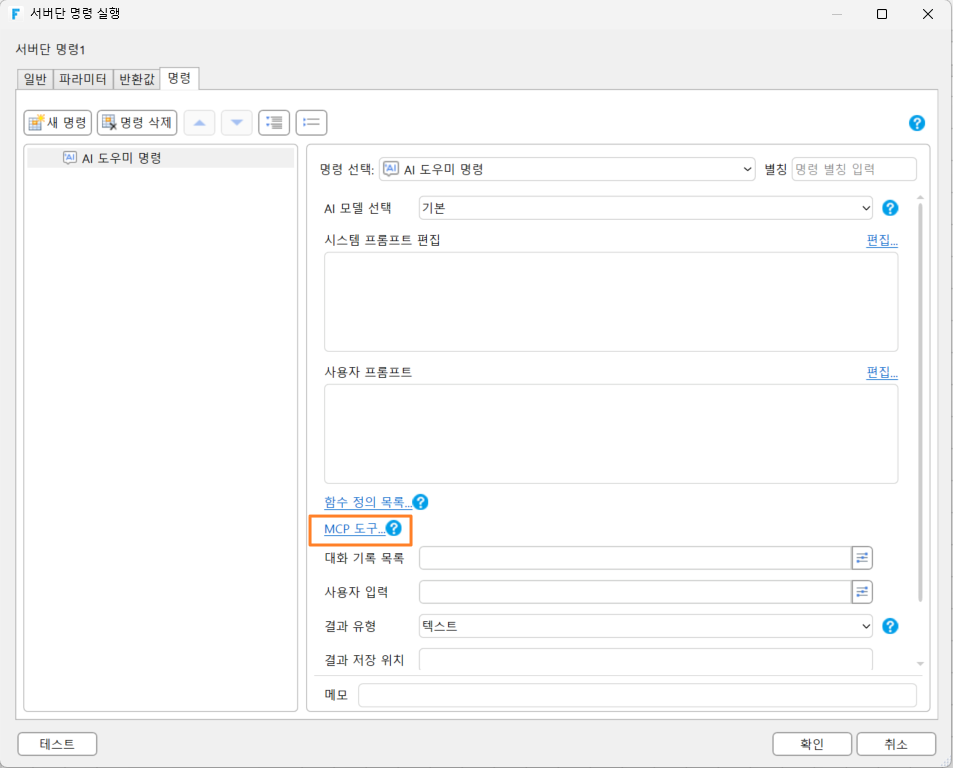Move command up with the up arrow
This screenshot has height=768, width=953.
(199, 123)
